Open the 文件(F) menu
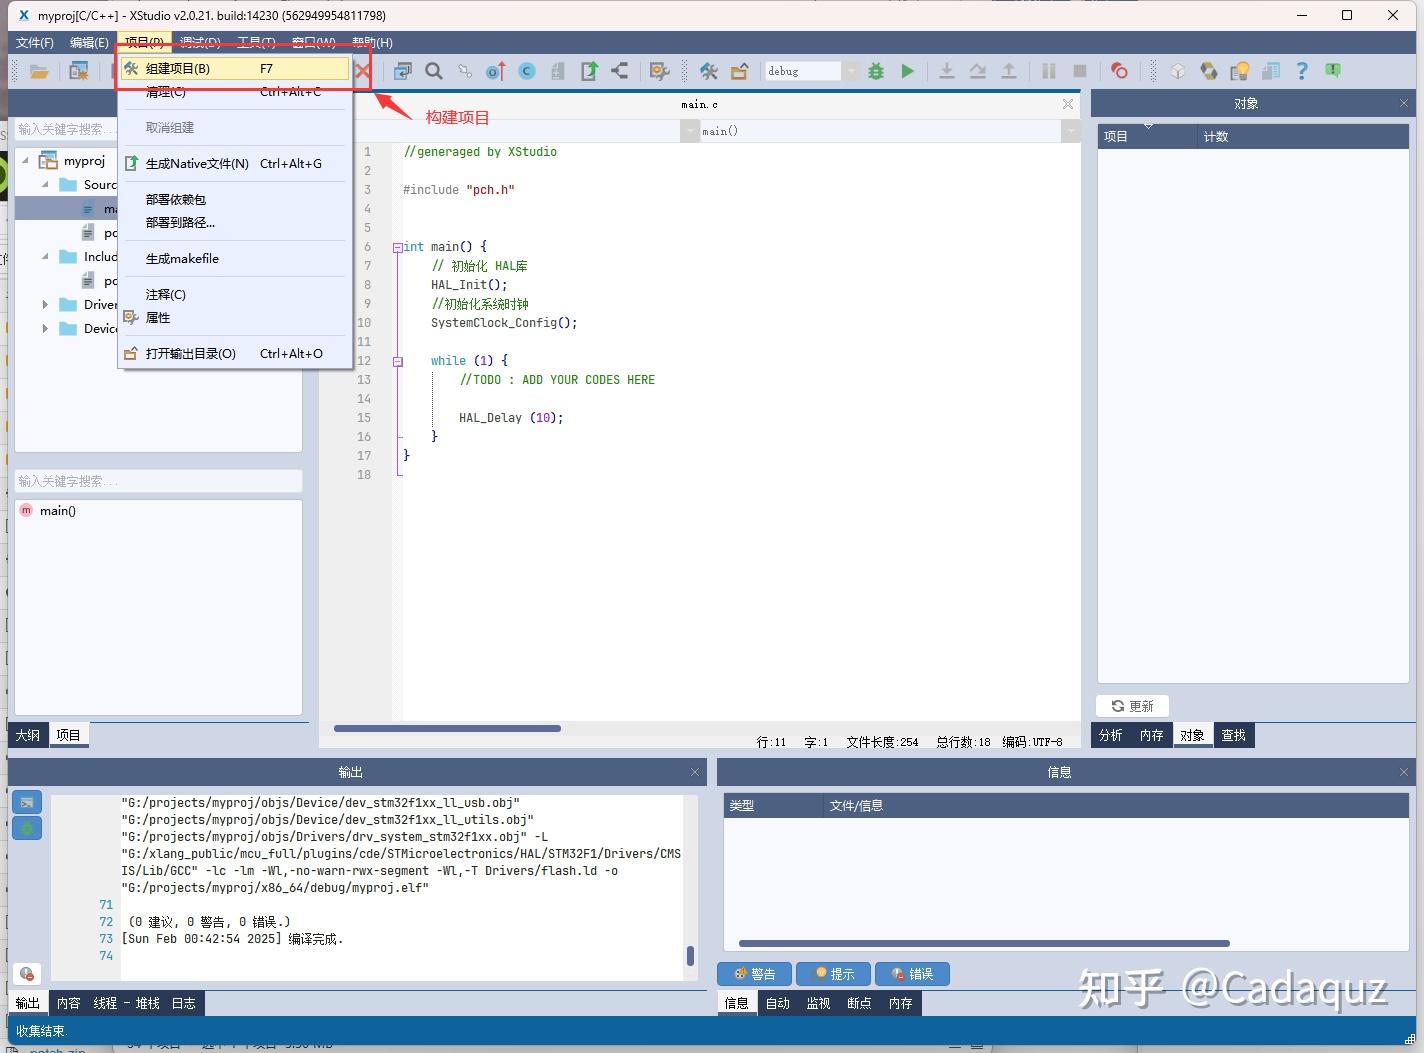 (x=35, y=43)
